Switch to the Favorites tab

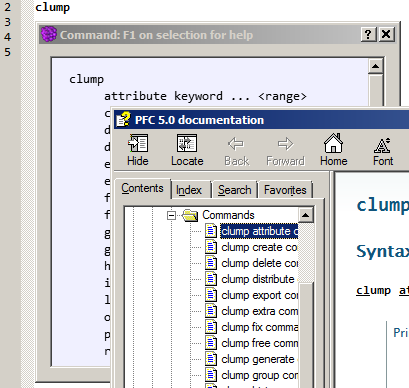coord(285,190)
